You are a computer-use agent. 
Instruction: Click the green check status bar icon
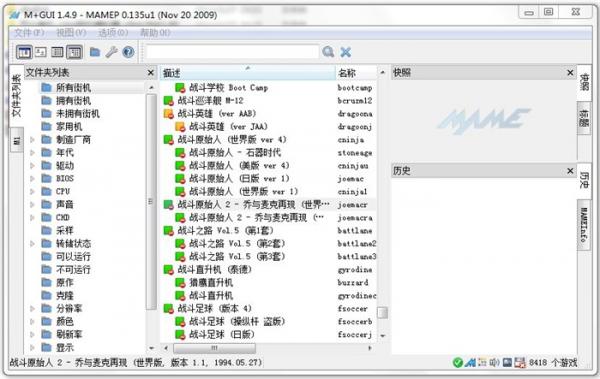(x=457, y=362)
